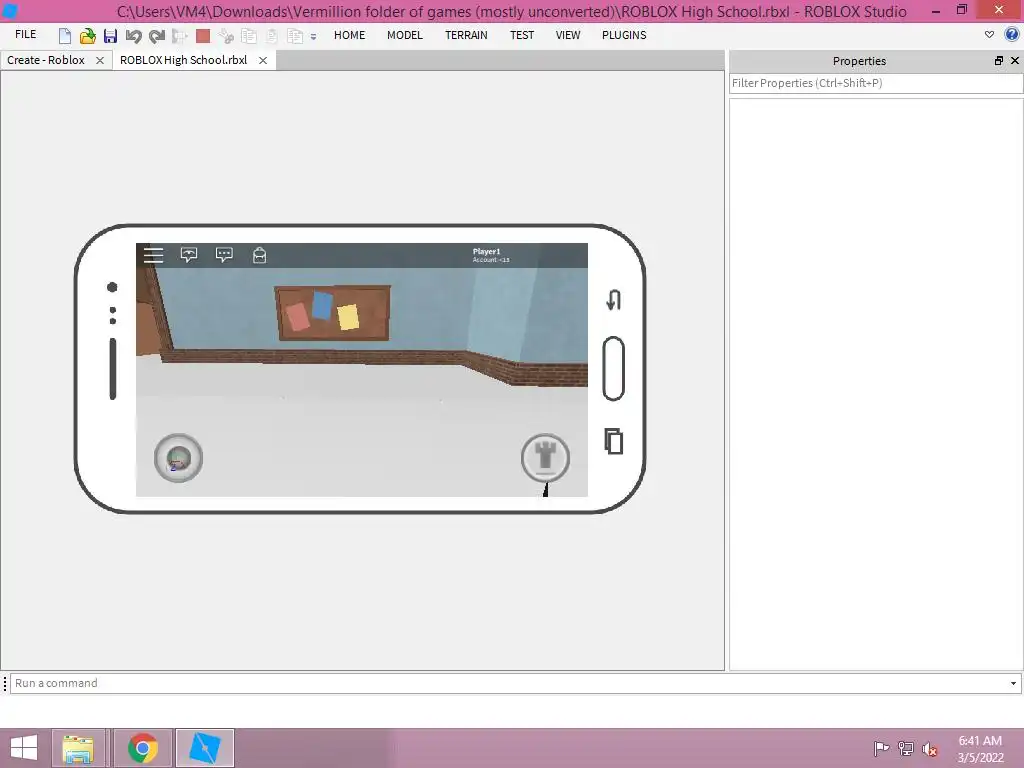The width and height of the screenshot is (1024, 768).
Task: Click the muted volume tray icon
Action: click(x=930, y=749)
